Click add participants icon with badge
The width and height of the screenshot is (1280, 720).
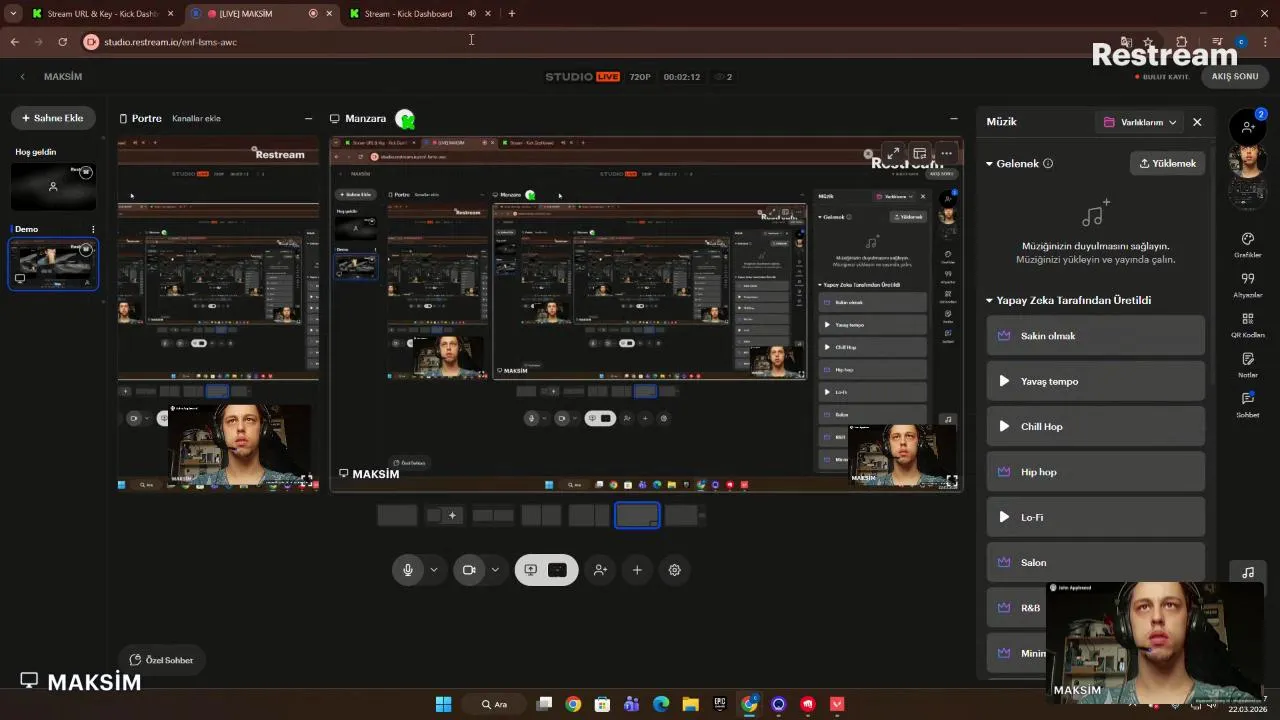(x=1248, y=126)
